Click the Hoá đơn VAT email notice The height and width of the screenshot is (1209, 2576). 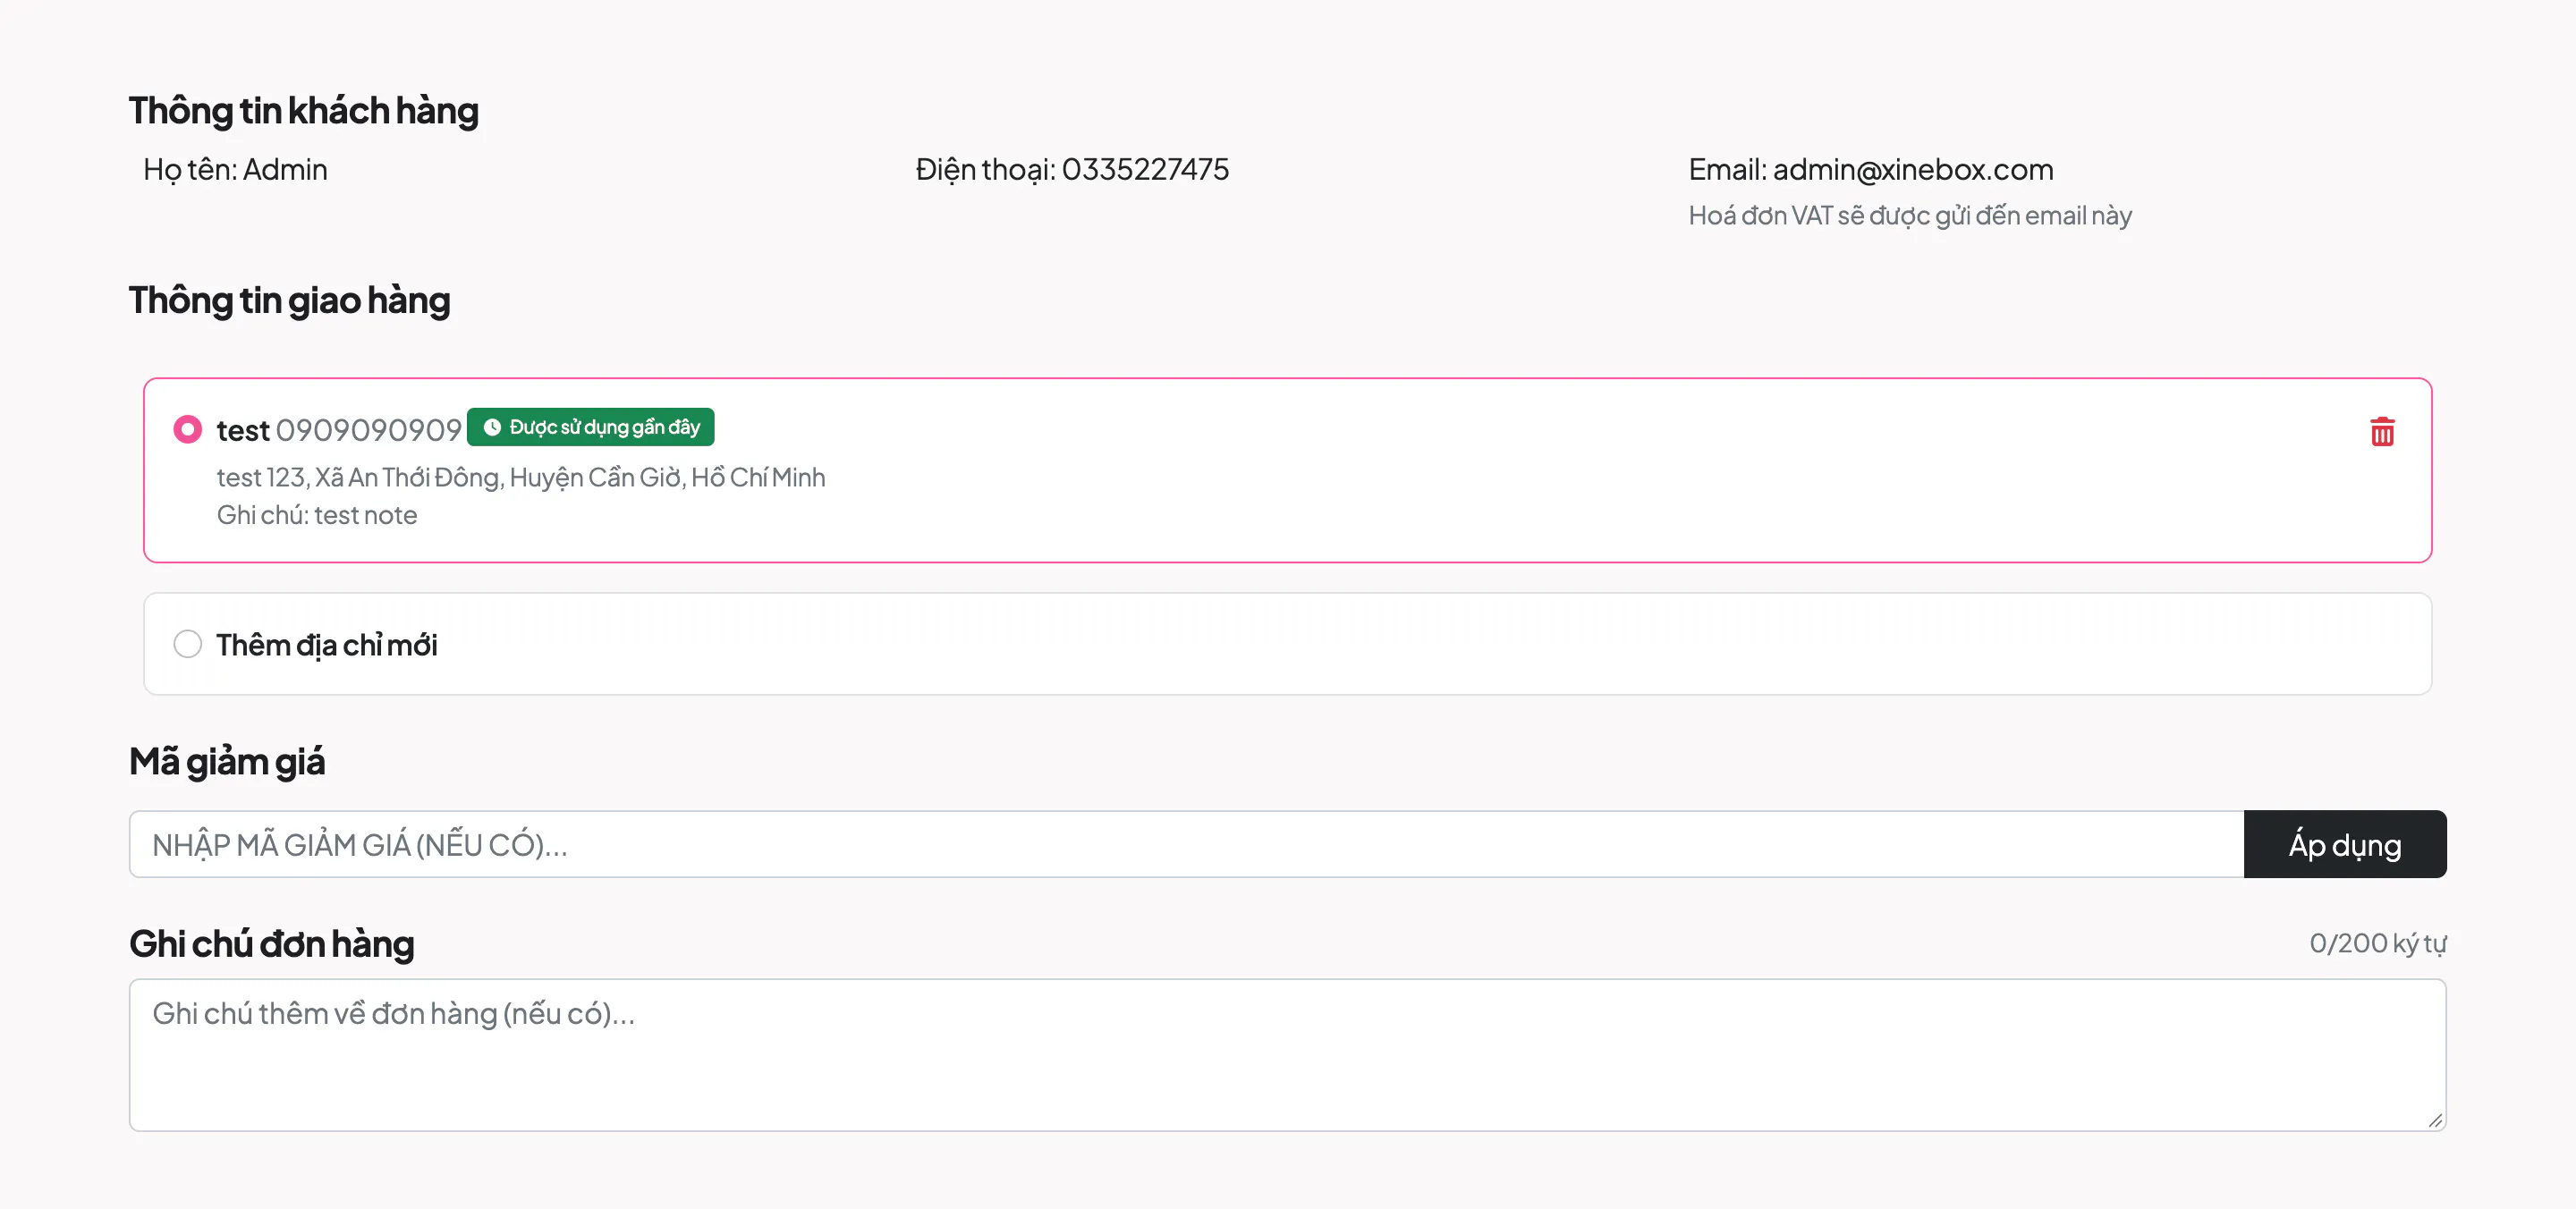click(x=1910, y=216)
